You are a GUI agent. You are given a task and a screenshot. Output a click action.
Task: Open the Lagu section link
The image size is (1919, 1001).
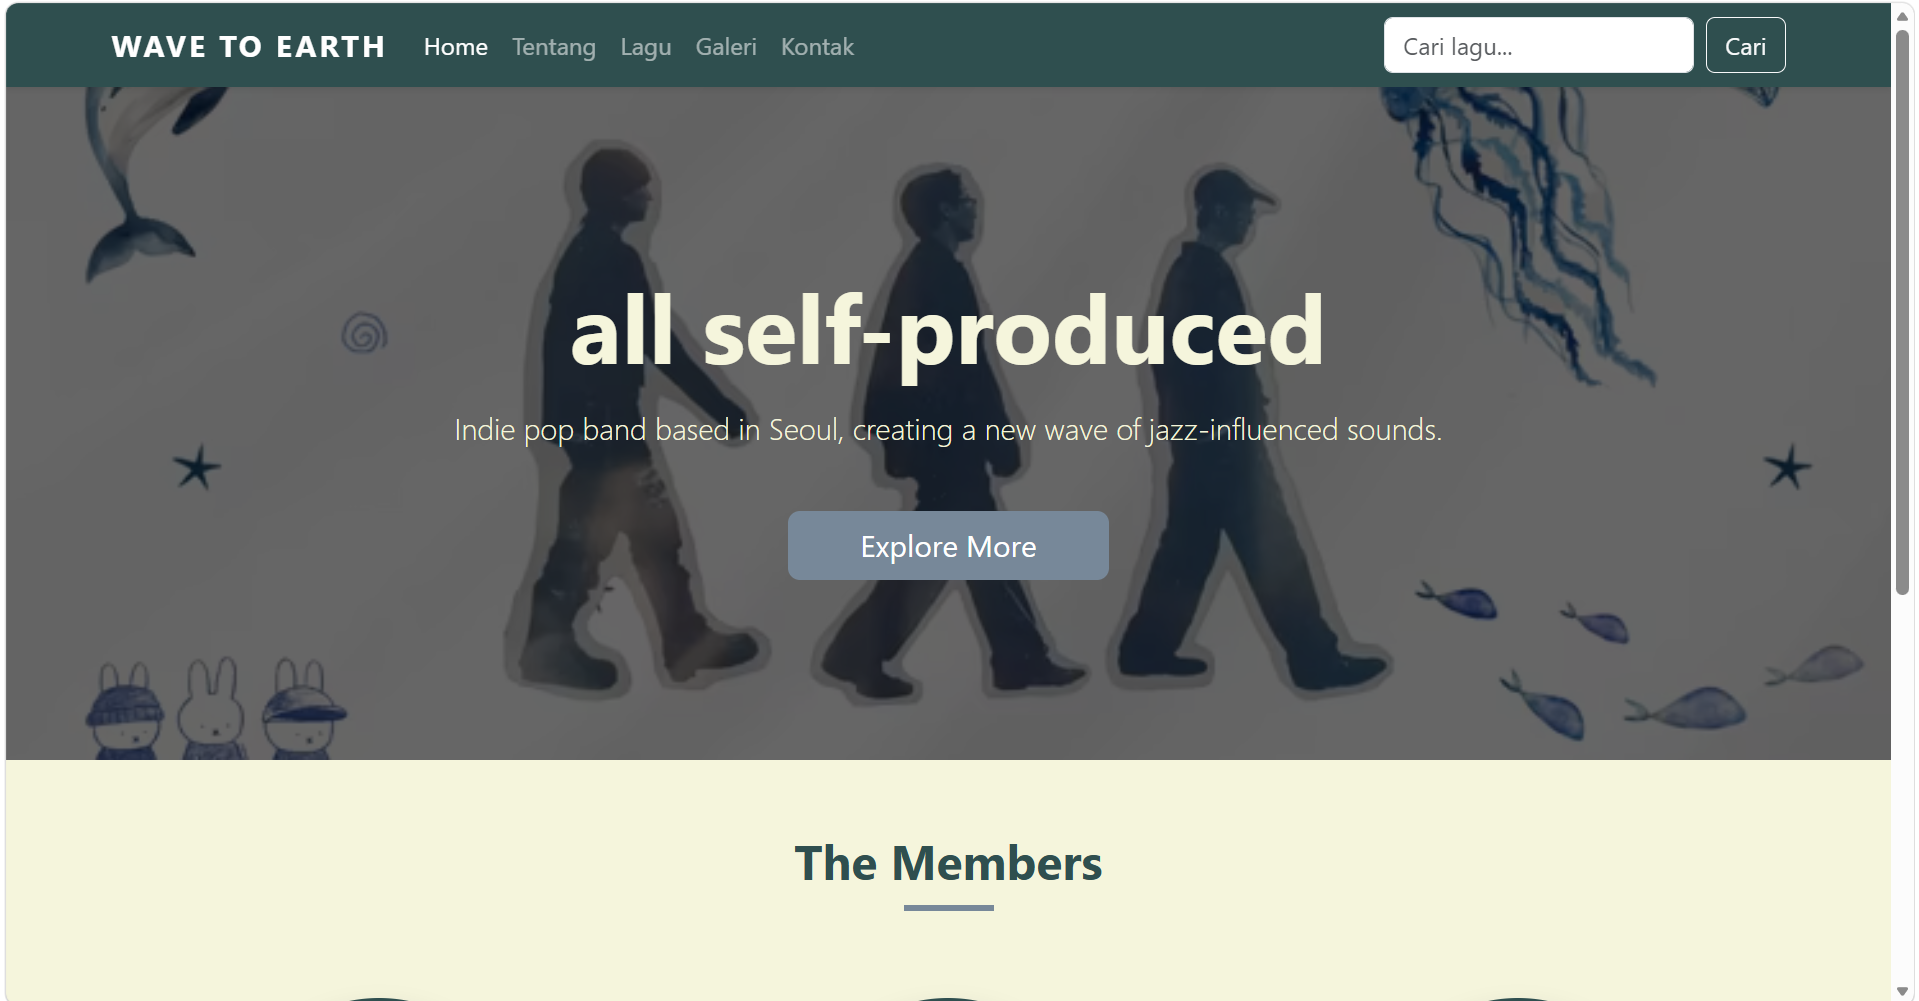[x=646, y=47]
